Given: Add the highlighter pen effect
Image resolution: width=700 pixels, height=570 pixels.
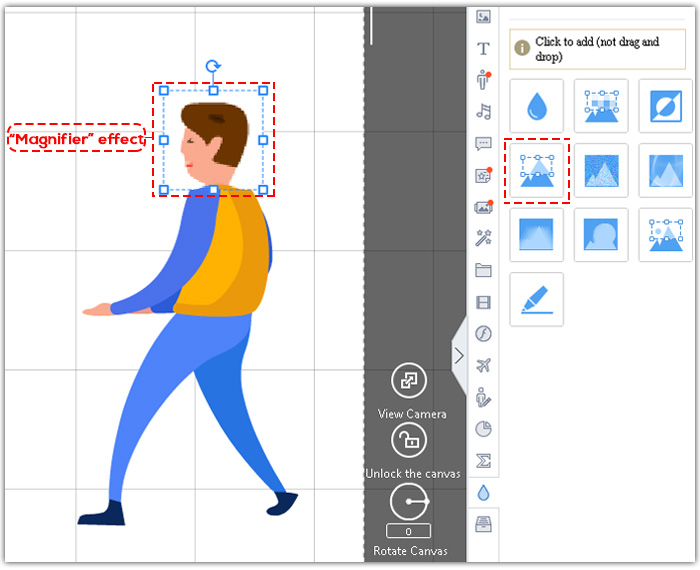Looking at the screenshot, I should click(x=537, y=300).
